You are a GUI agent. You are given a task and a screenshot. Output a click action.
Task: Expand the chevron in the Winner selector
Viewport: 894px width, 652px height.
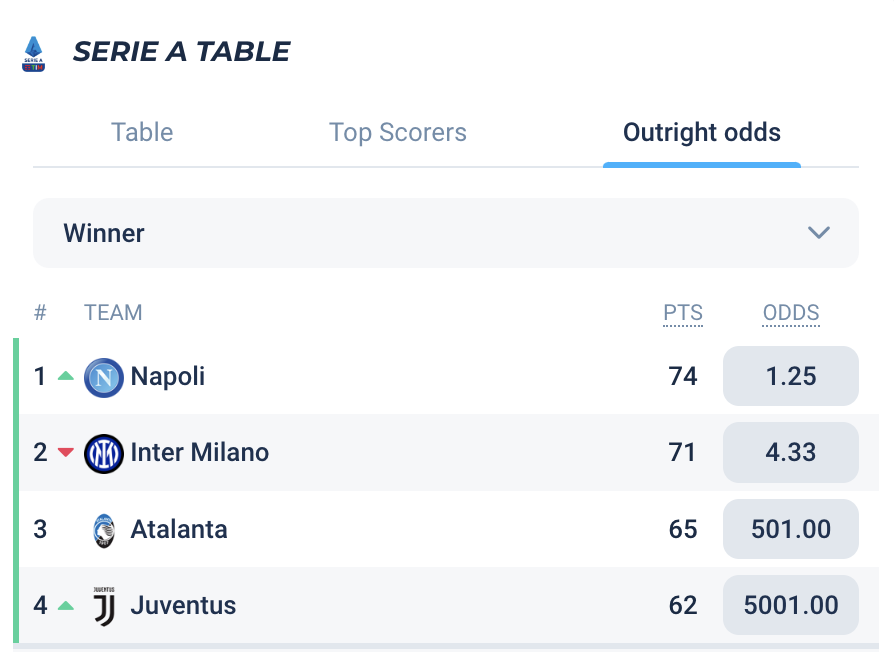pyautogui.click(x=819, y=233)
